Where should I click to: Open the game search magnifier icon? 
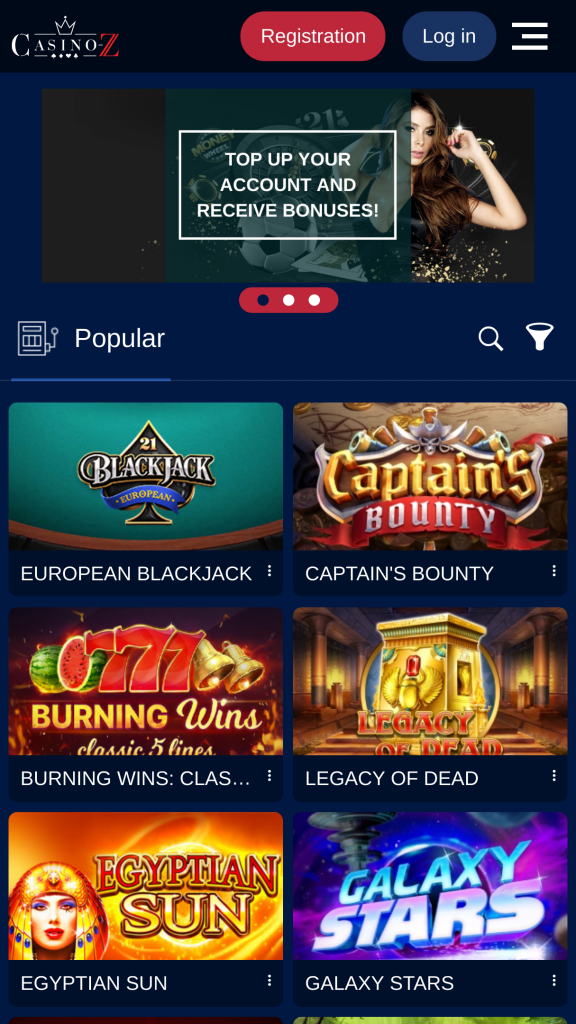(490, 339)
